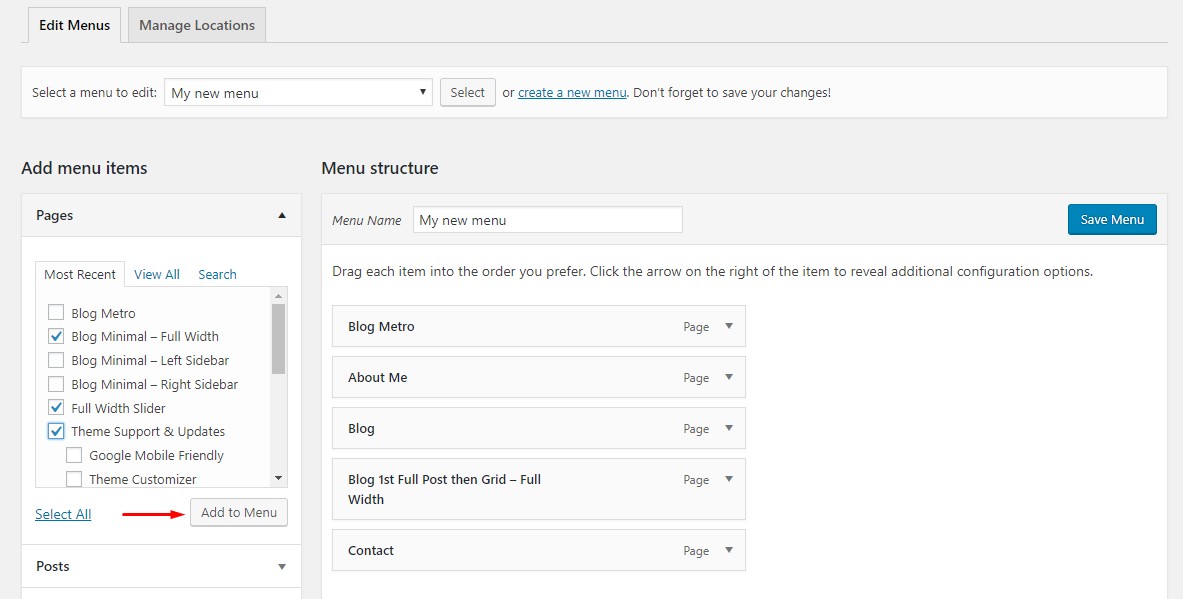Switch to the Manage Locations tab

pyautogui.click(x=197, y=25)
